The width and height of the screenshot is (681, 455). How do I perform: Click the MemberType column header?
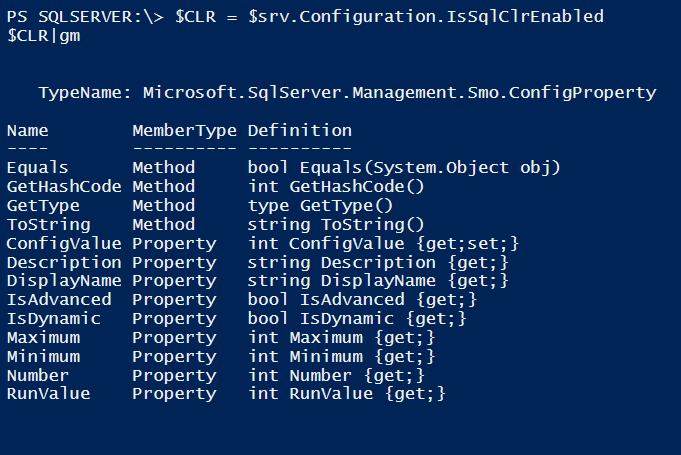184,130
